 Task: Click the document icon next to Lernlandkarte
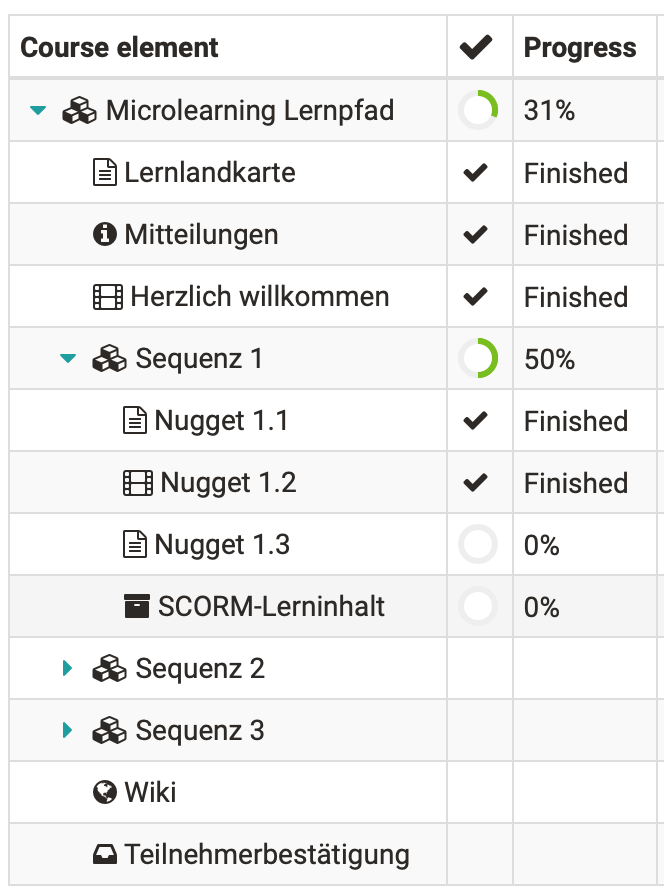click(105, 172)
